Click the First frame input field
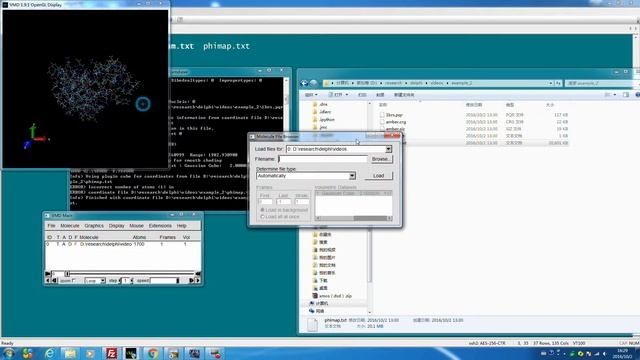Image resolution: width=640 pixels, height=360 pixels. [265, 202]
